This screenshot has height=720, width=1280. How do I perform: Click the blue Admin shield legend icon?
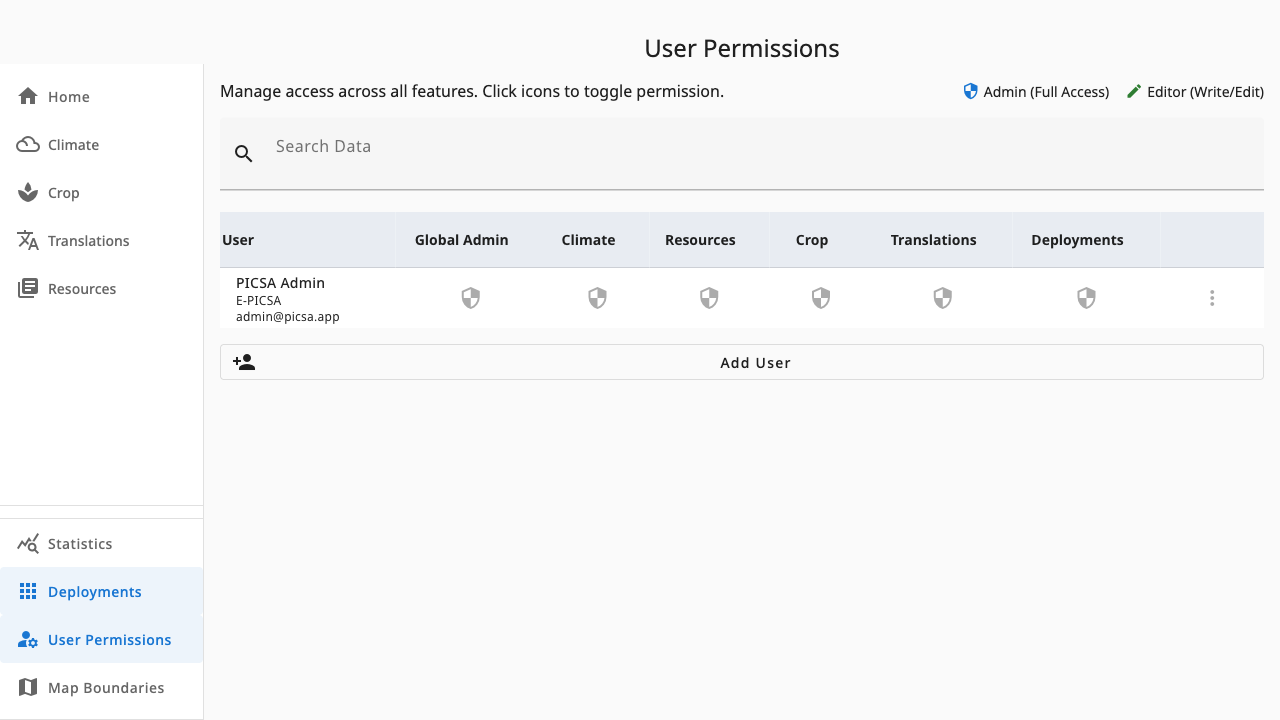[970, 91]
